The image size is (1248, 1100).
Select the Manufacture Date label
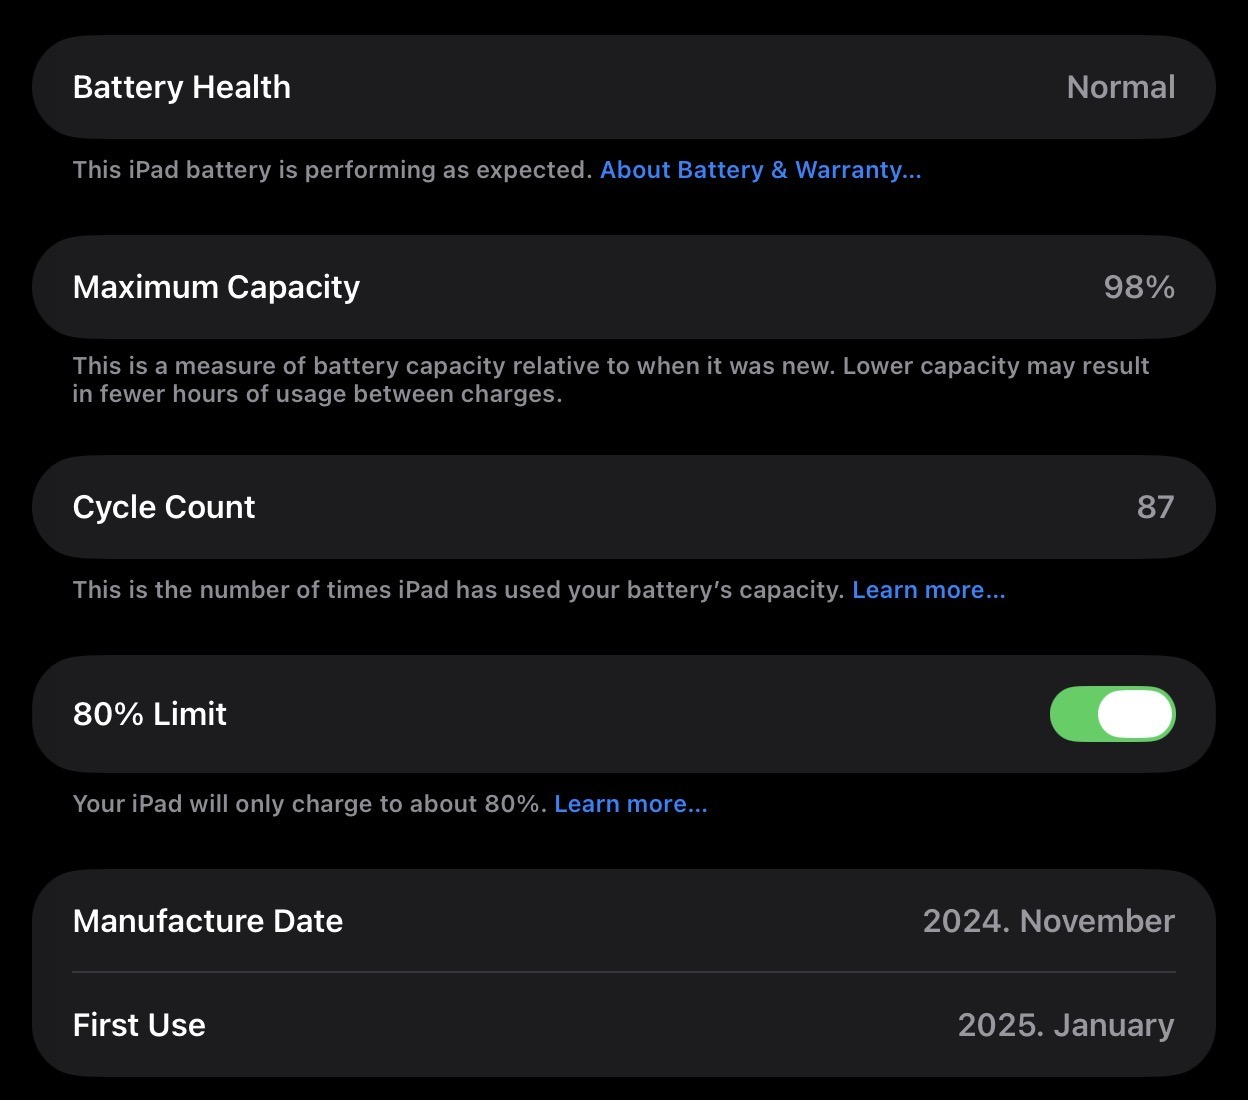pyautogui.click(x=208, y=921)
